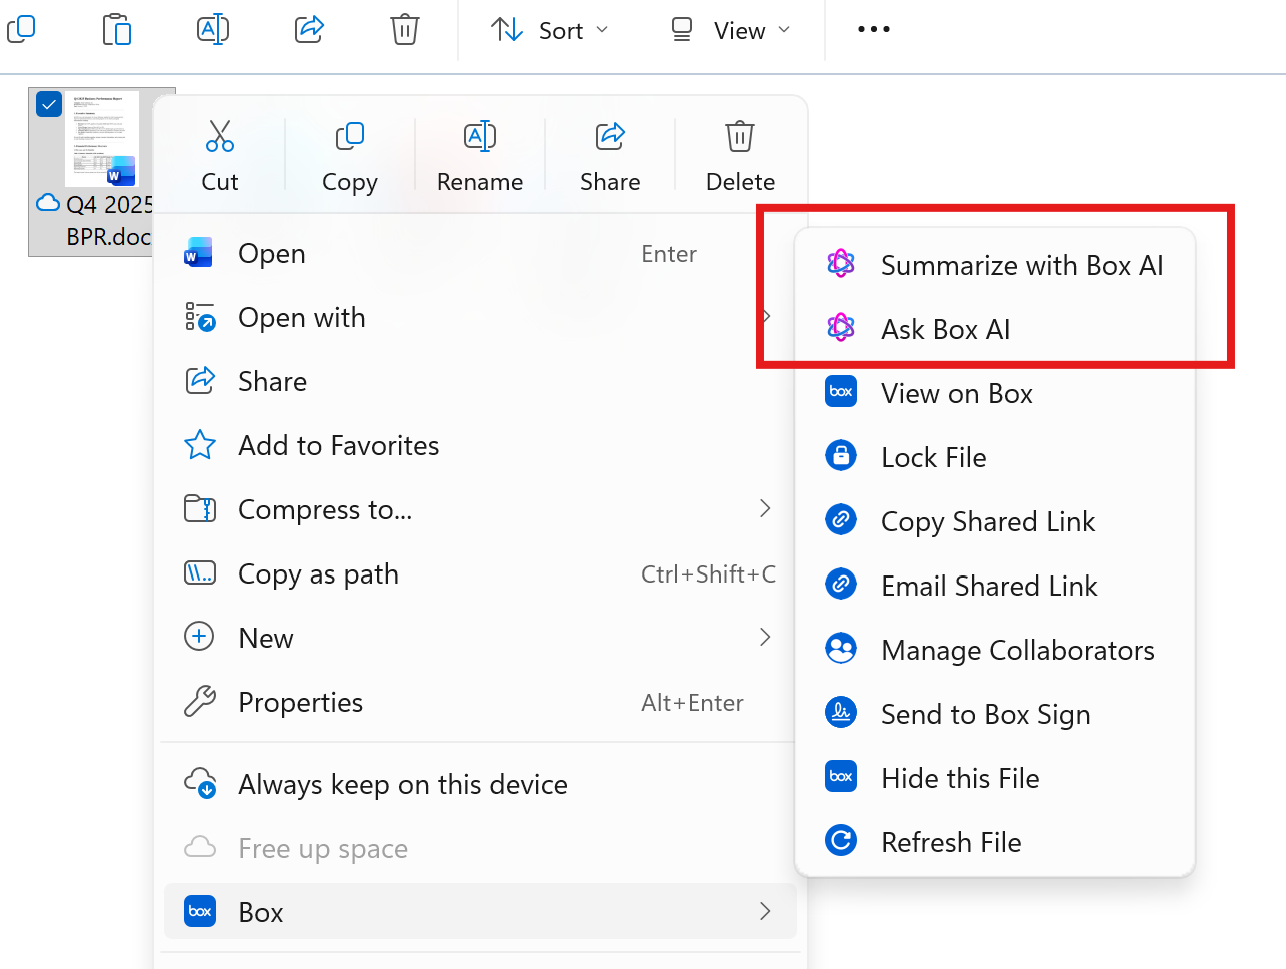
Task: Open the View dropdown in toolbar
Action: coord(730,31)
